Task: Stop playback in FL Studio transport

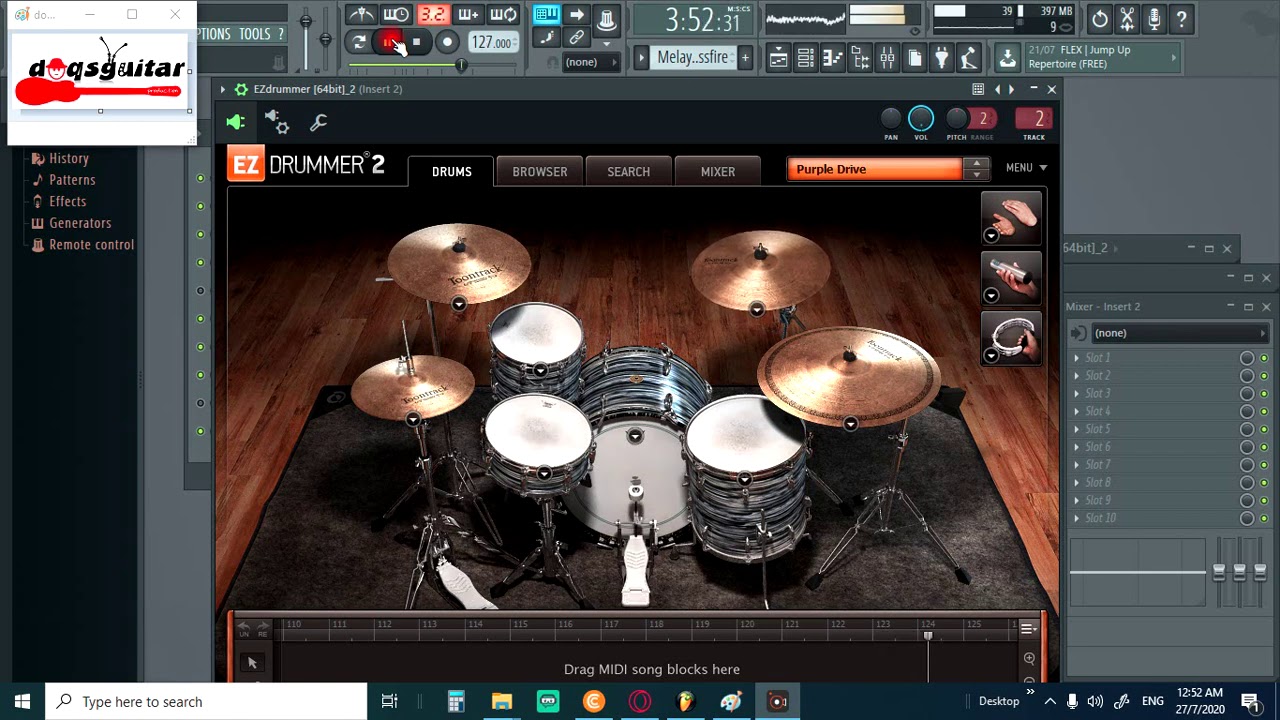Action: tap(416, 42)
